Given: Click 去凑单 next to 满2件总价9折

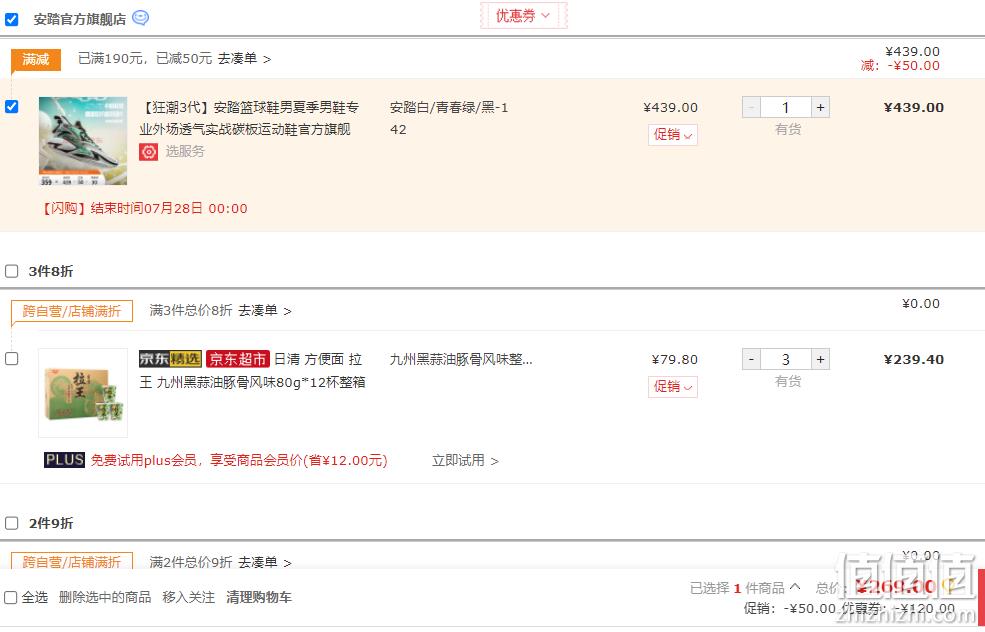Looking at the screenshot, I should pos(264,562).
